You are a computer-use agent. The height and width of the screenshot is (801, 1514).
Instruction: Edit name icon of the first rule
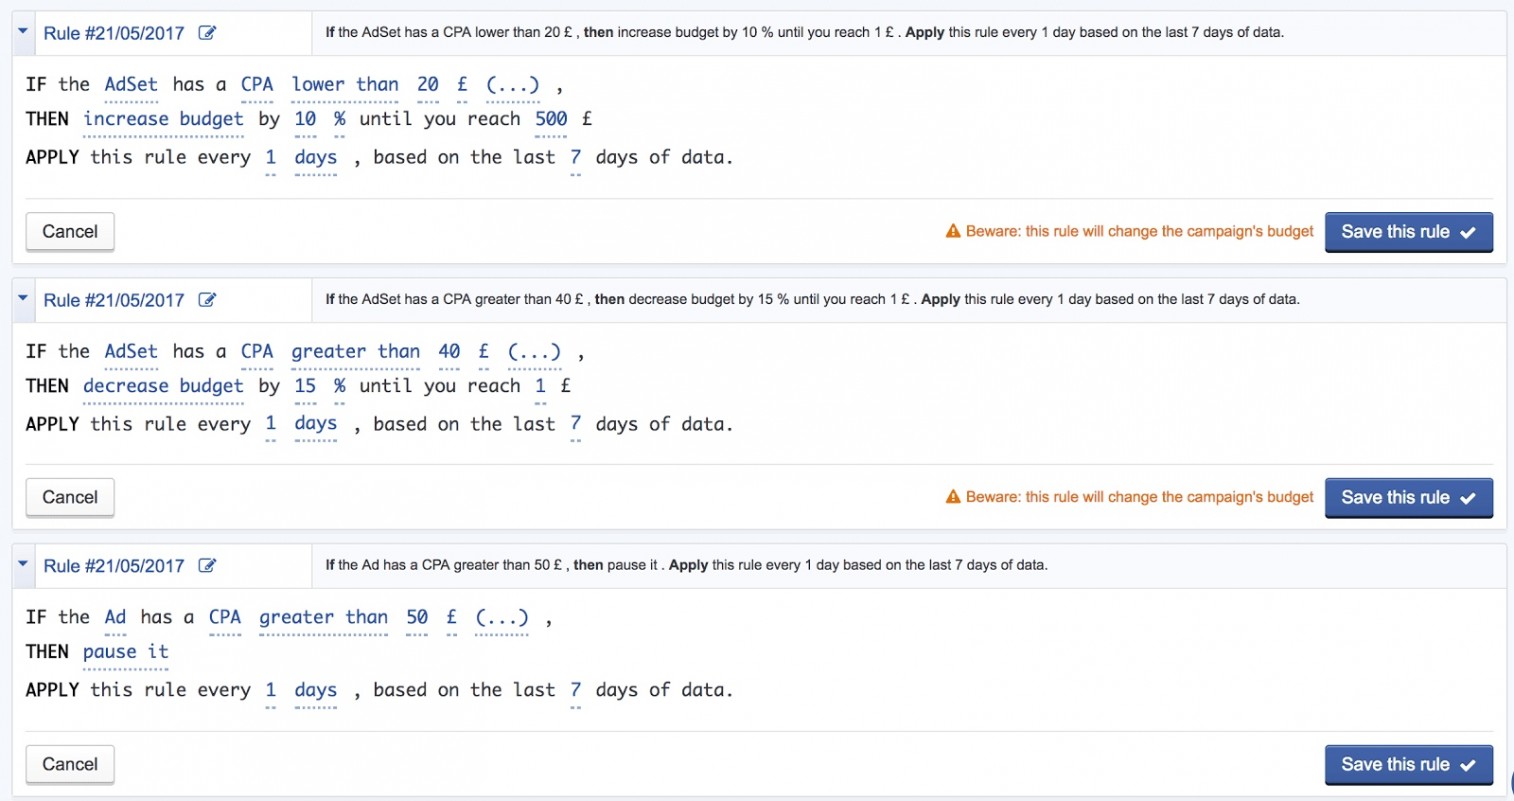point(207,33)
